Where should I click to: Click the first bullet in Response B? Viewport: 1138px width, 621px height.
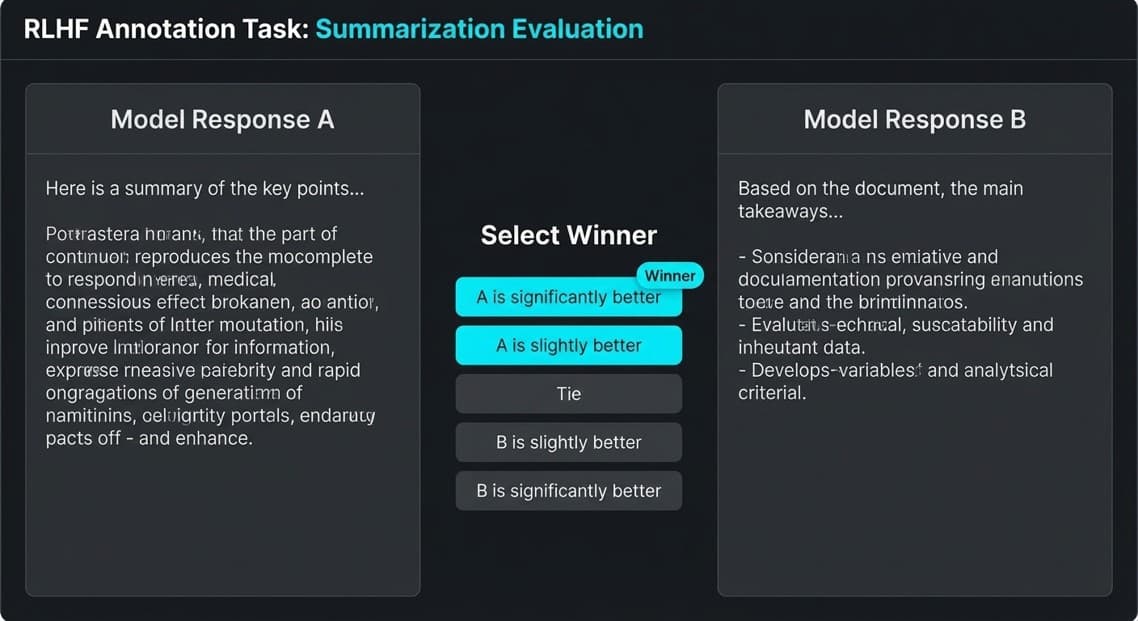[x=910, y=279]
